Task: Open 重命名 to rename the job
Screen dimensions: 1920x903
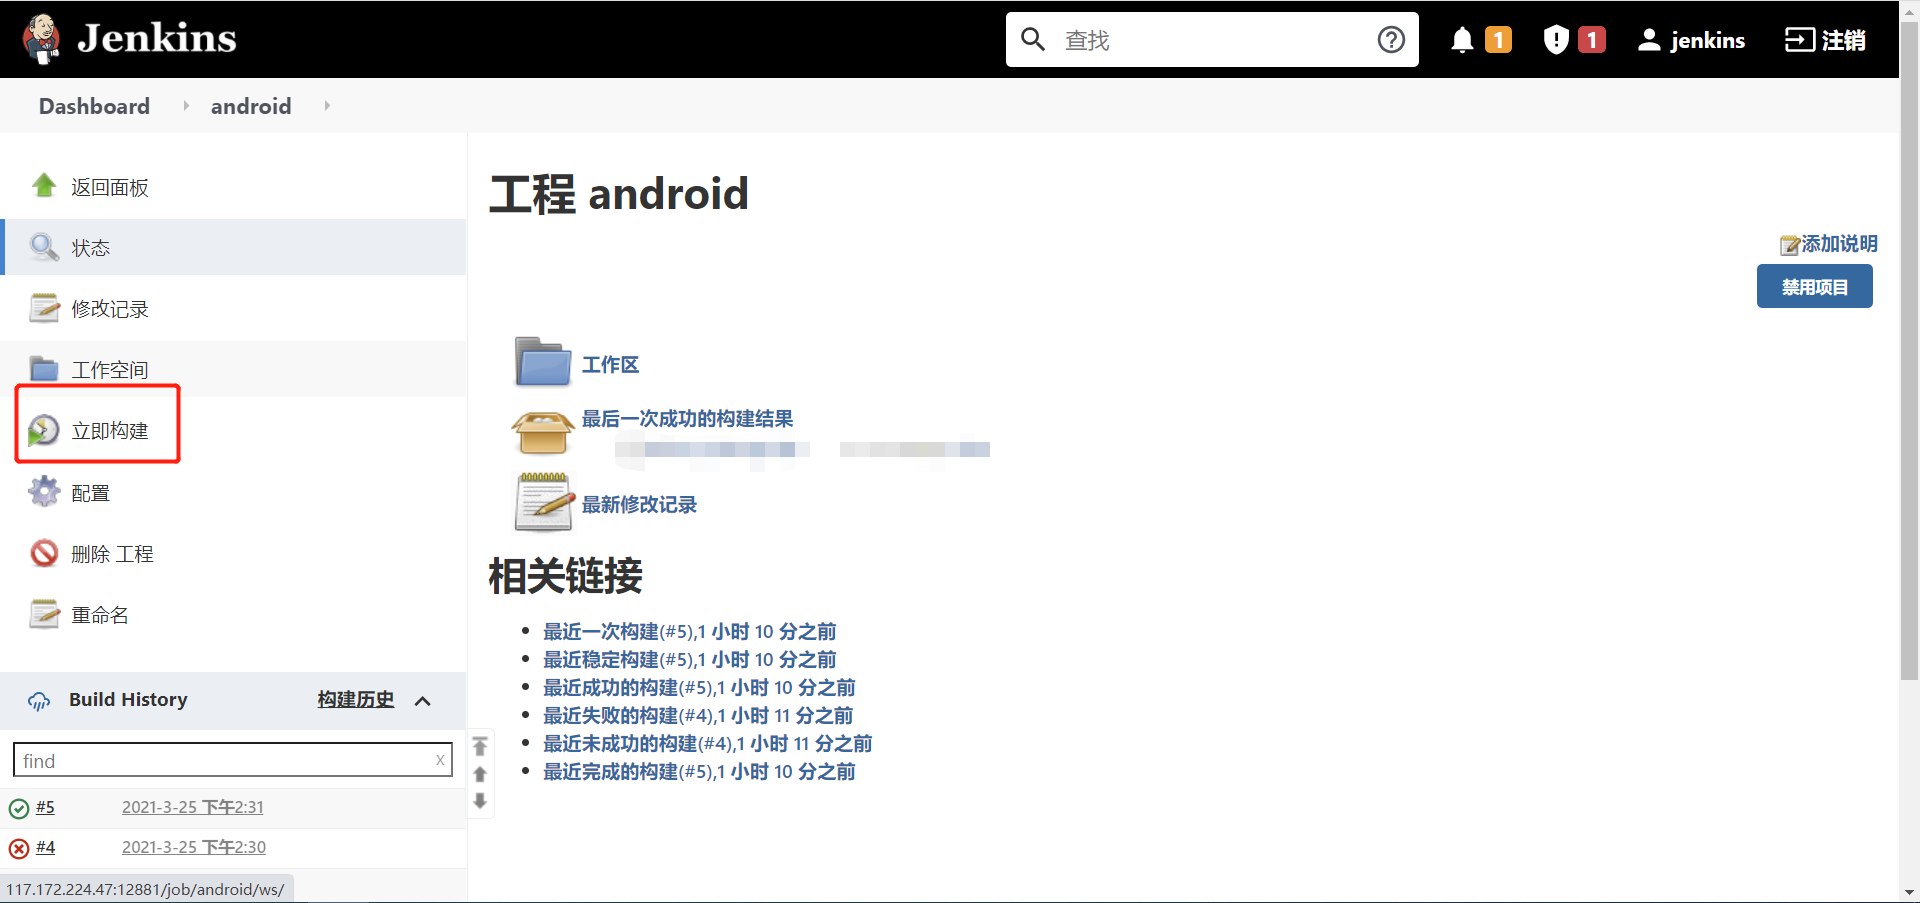Action: click(x=100, y=614)
